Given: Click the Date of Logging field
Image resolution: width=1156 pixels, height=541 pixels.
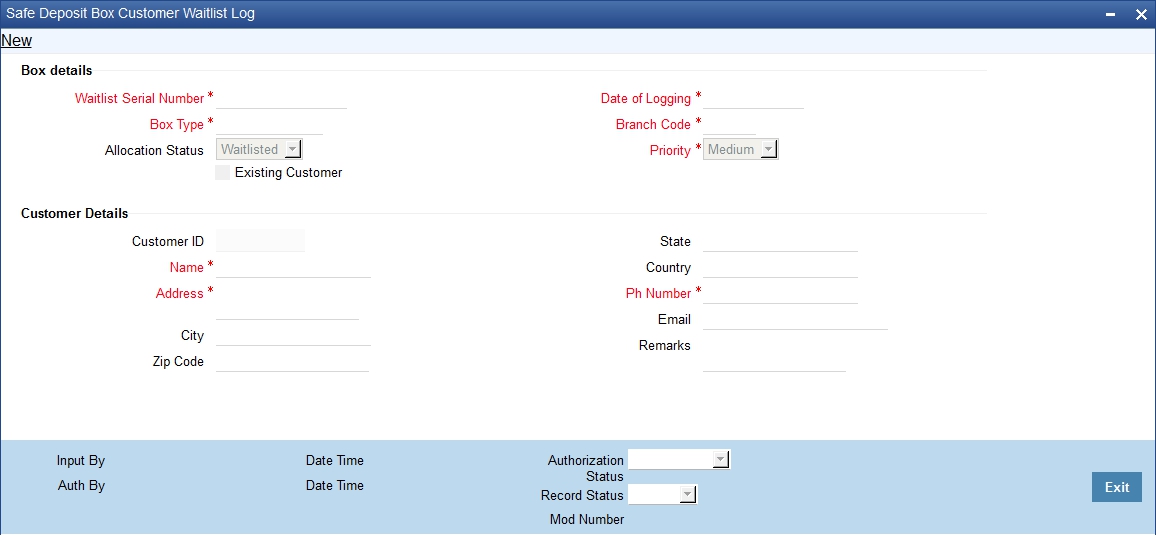Looking at the screenshot, I should (x=753, y=98).
